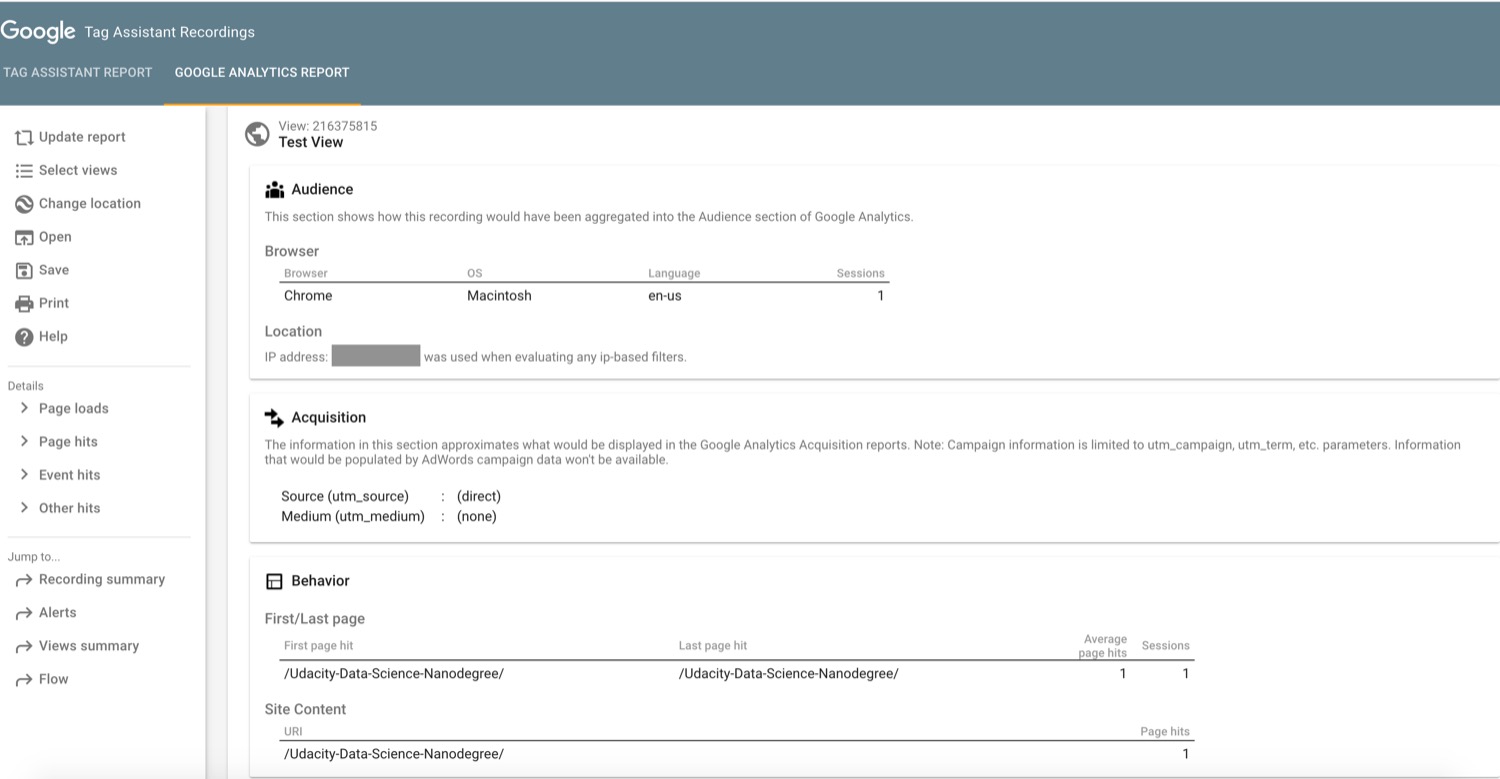
Task: Click the Update report label
Action: [x=82, y=137]
